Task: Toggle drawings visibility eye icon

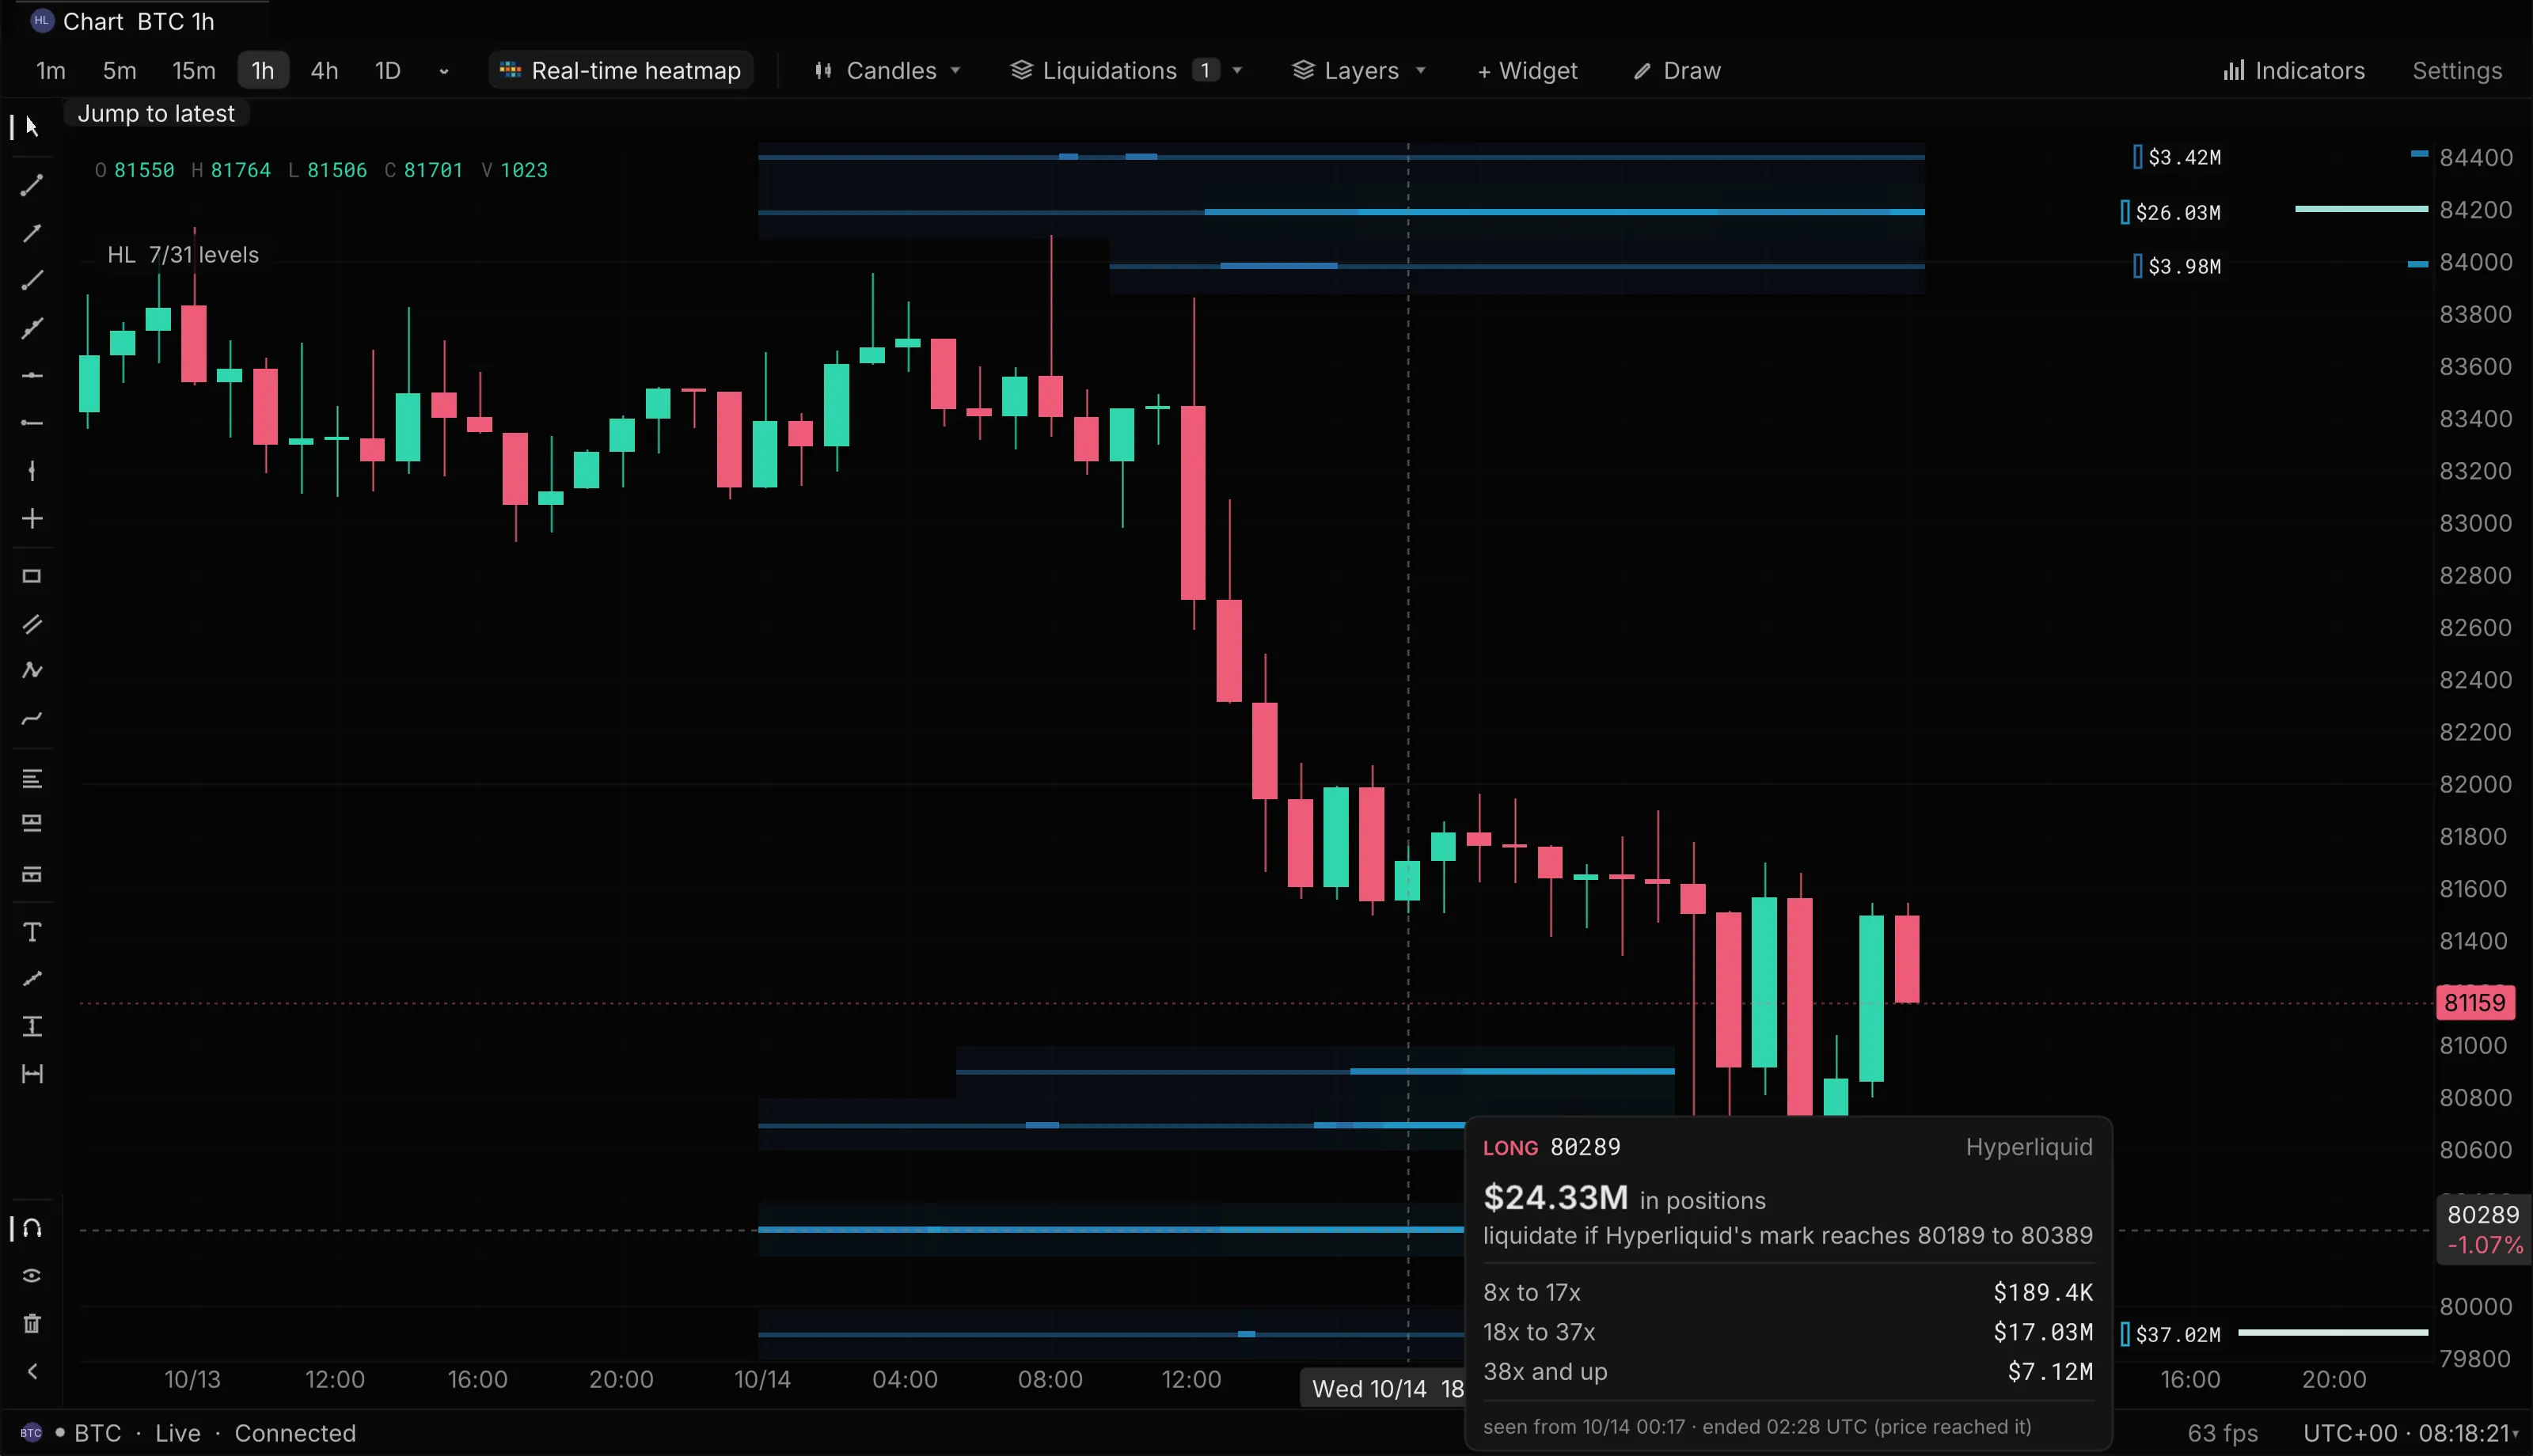Action: pos(32,1276)
